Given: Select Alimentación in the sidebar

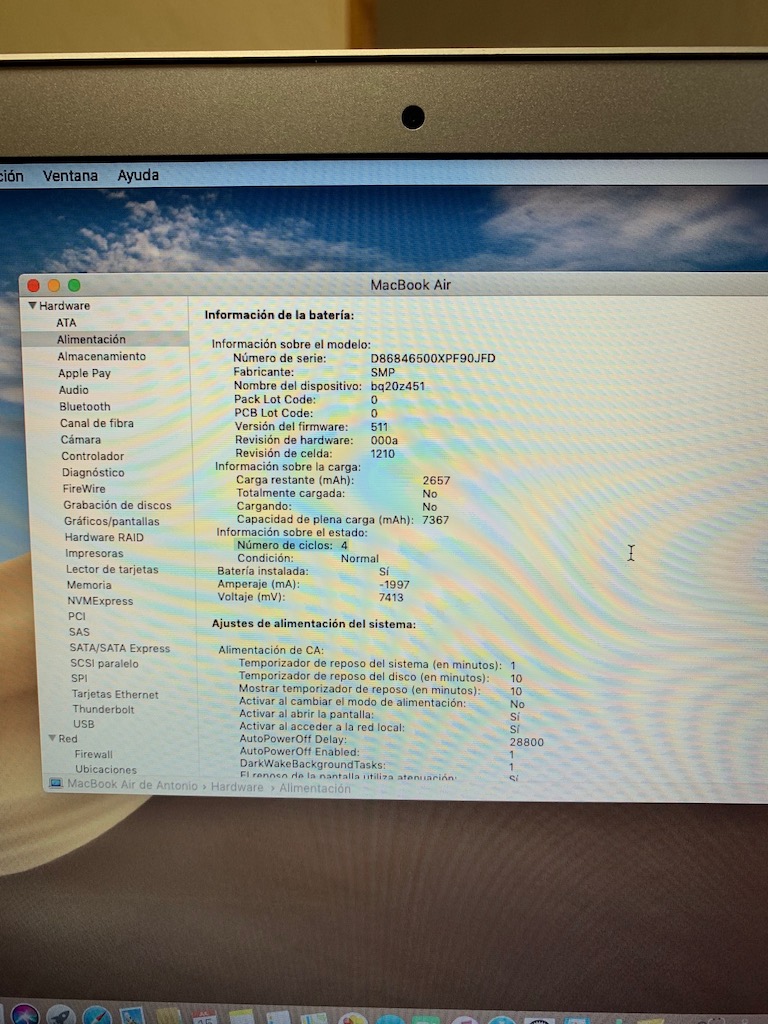Looking at the screenshot, I should 91,339.
